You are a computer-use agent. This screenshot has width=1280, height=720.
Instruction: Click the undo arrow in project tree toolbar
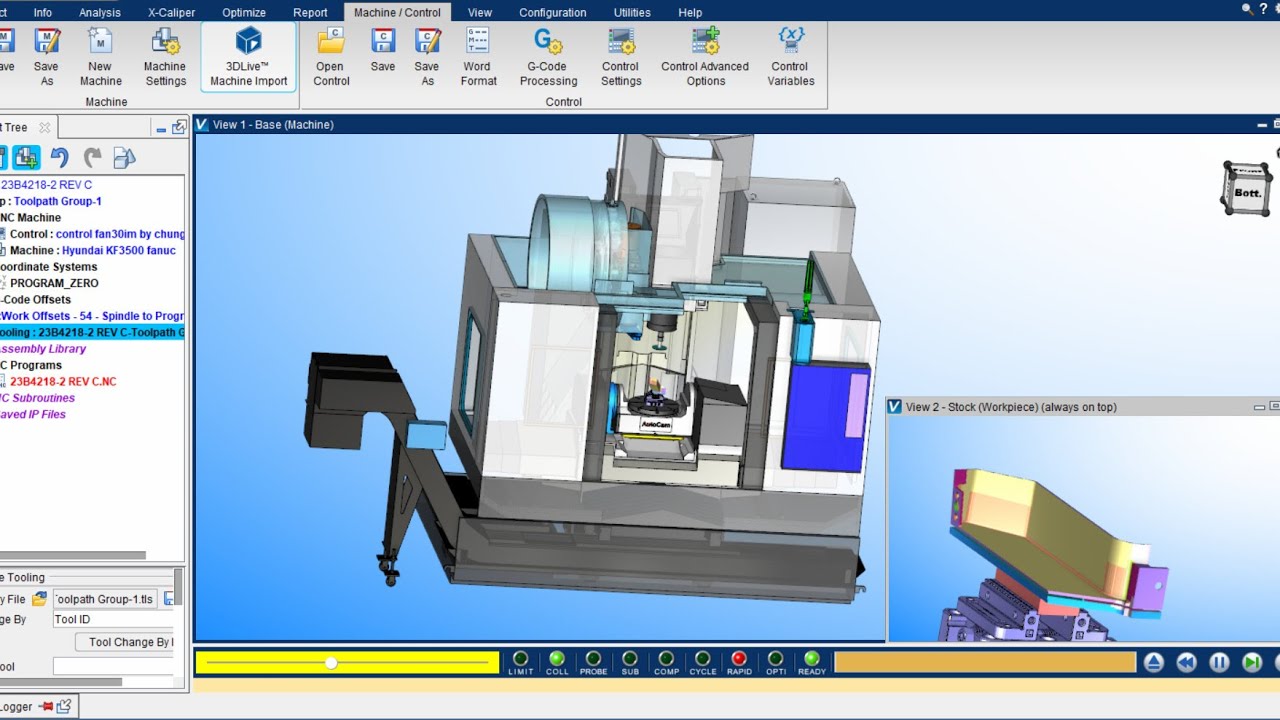[60, 157]
